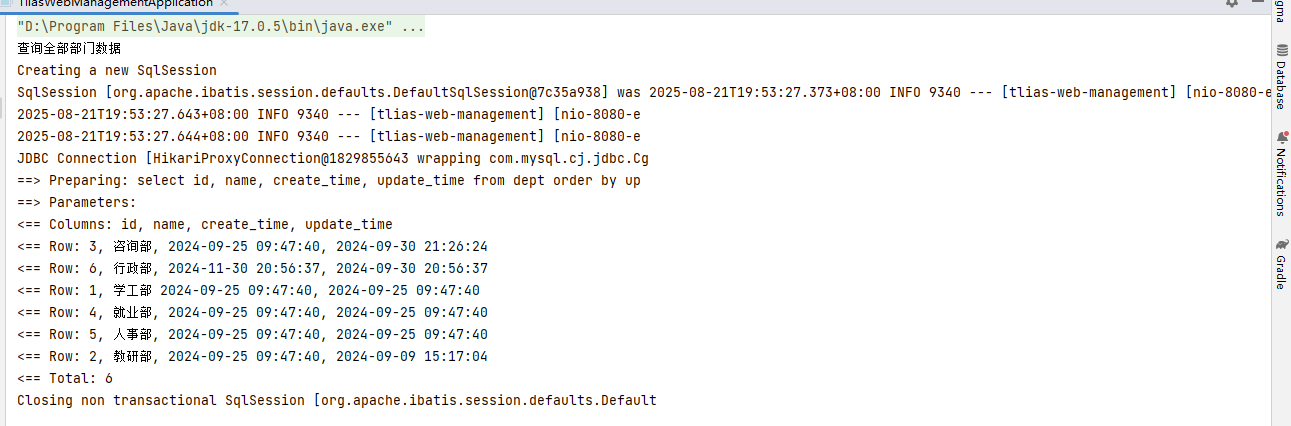Click the row containing 行政部
The image size is (1291, 426).
tap(251, 269)
